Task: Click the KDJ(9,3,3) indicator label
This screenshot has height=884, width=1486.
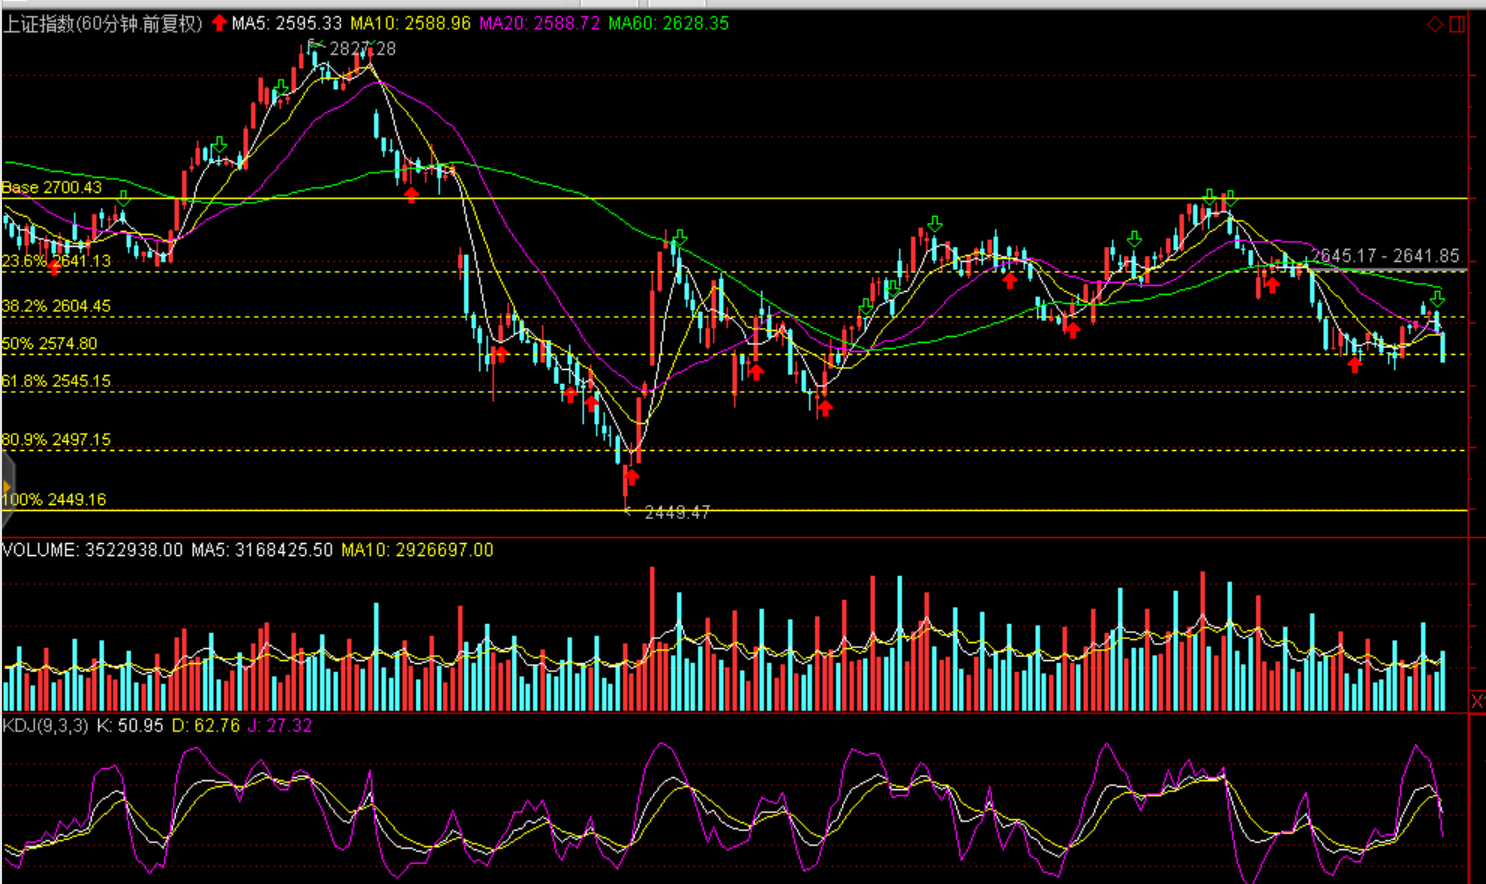Action: click(x=45, y=725)
